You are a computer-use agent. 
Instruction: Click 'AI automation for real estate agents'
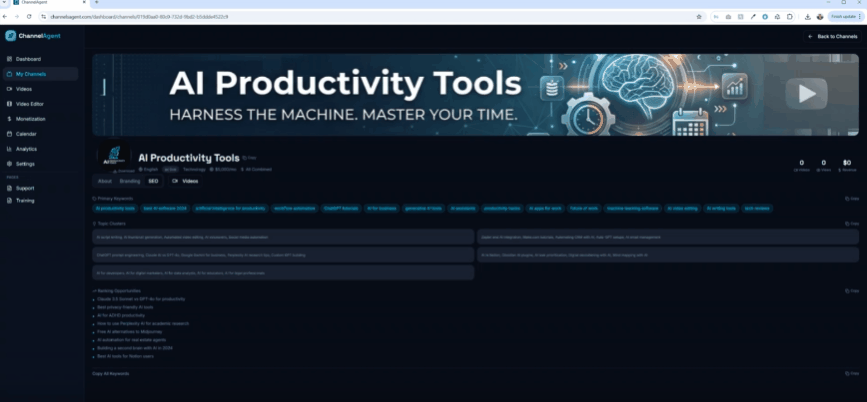tap(131, 340)
